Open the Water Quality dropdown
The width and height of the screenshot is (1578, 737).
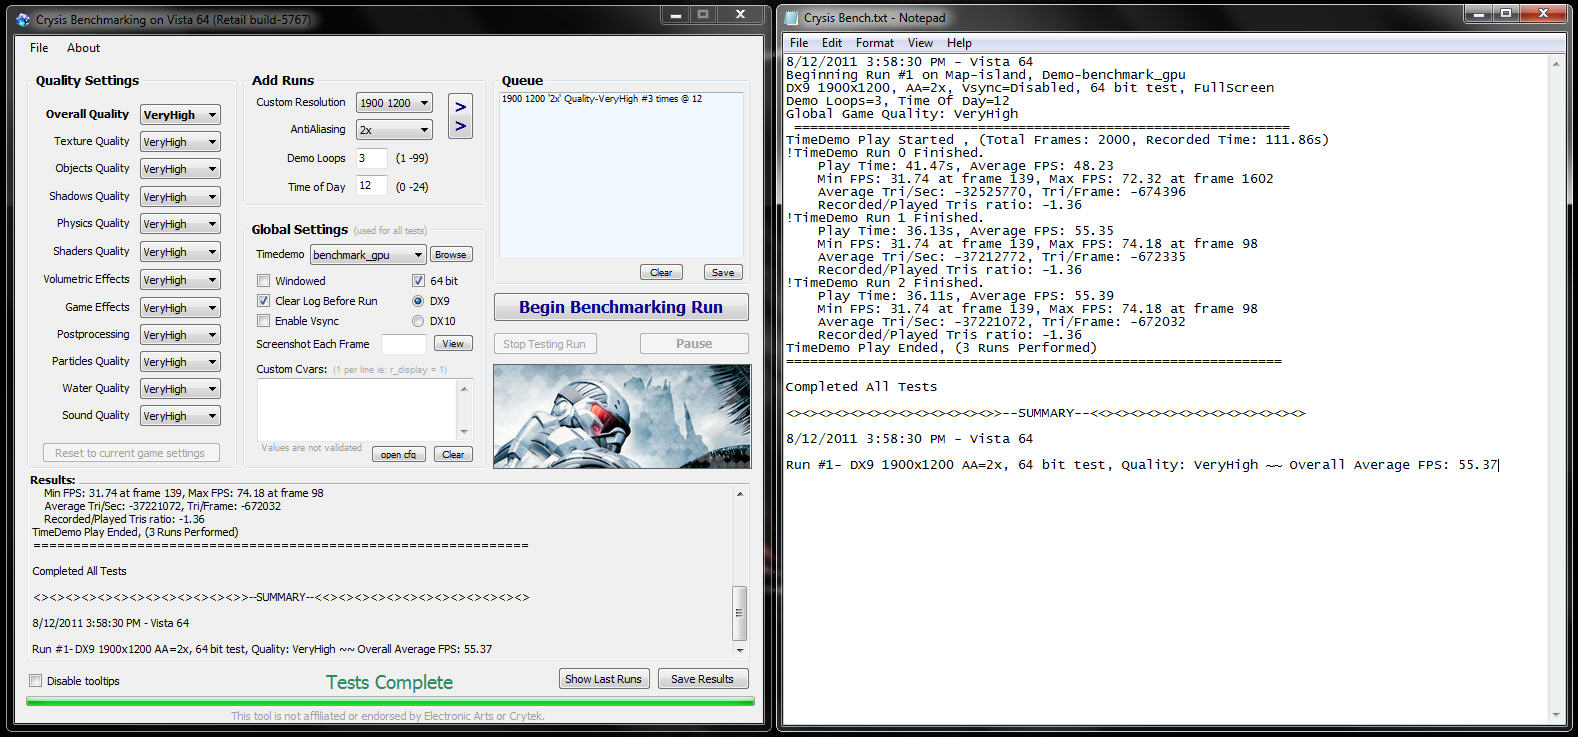click(180, 389)
